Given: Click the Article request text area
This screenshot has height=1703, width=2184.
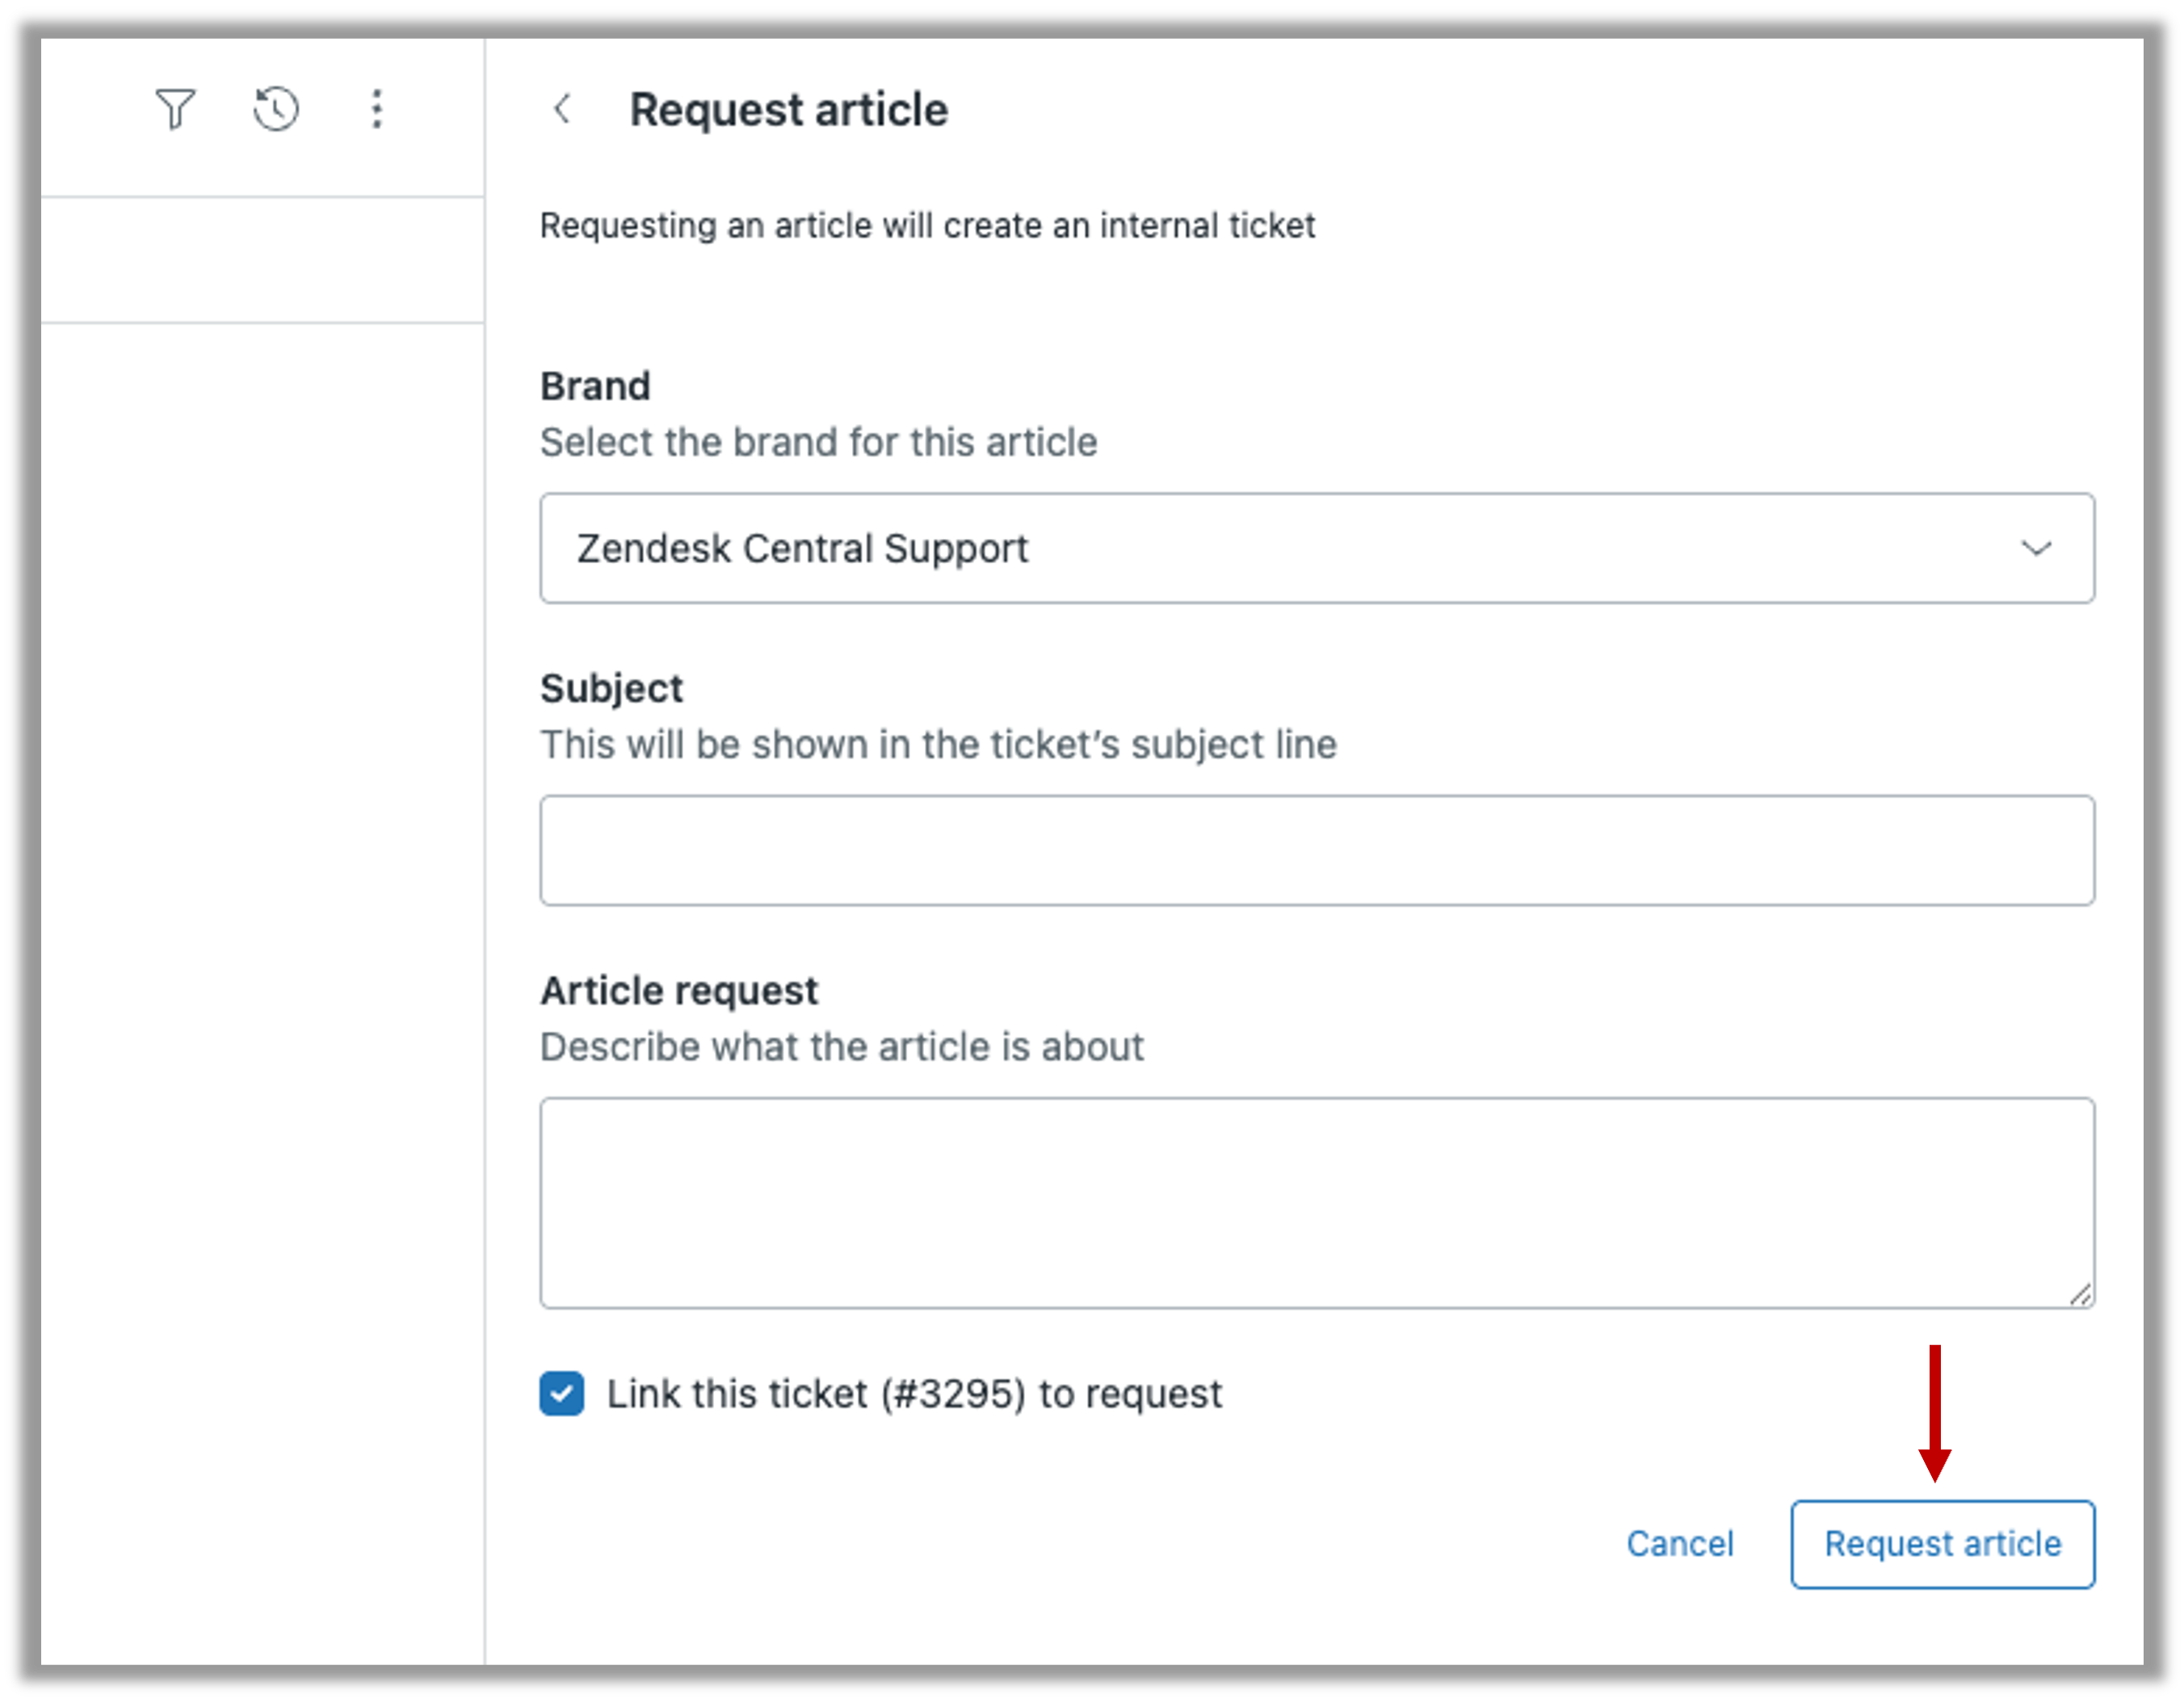Looking at the screenshot, I should point(1317,1203).
